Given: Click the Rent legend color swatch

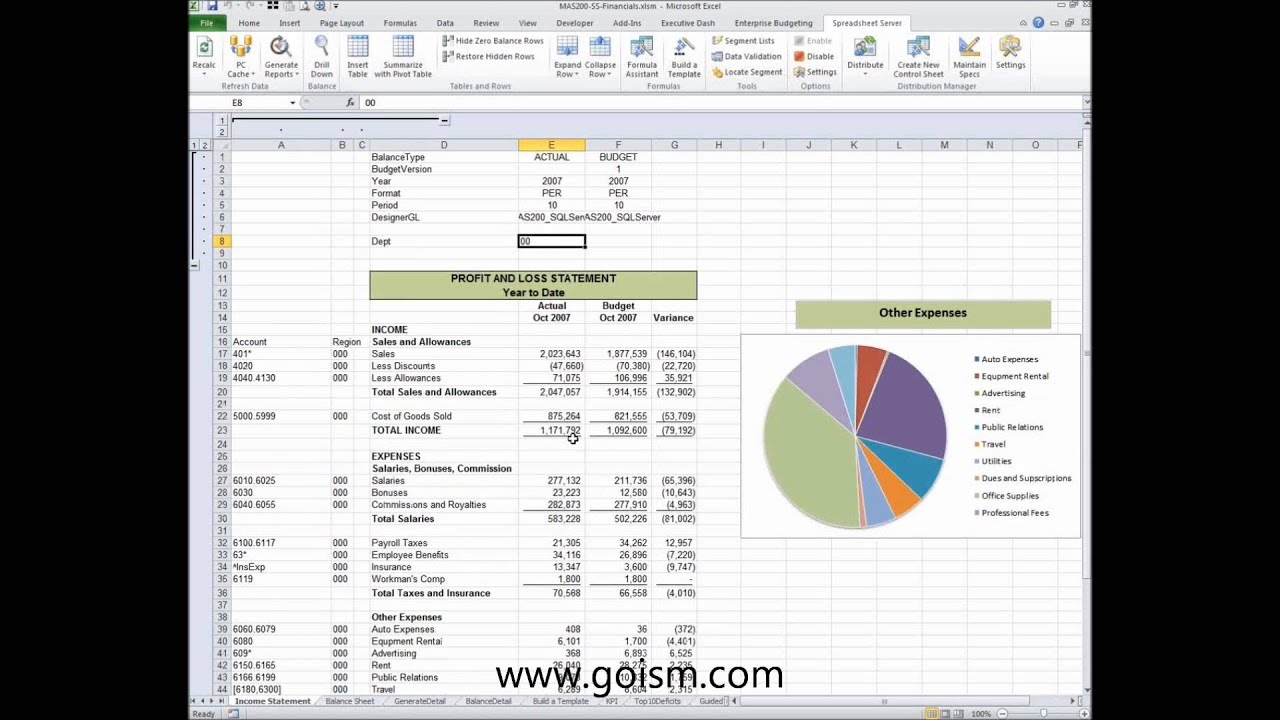Looking at the screenshot, I should (x=977, y=410).
